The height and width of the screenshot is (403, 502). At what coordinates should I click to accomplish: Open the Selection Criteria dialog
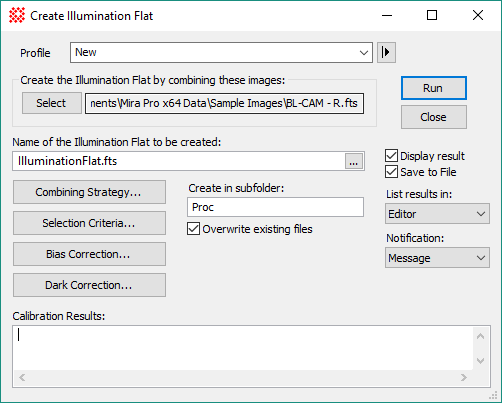pos(89,223)
